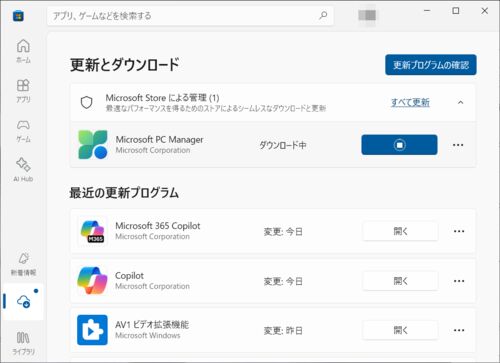This screenshot has width=500, height=363.
Task: Click the user profile avatar
Action: pyautogui.click(x=367, y=15)
